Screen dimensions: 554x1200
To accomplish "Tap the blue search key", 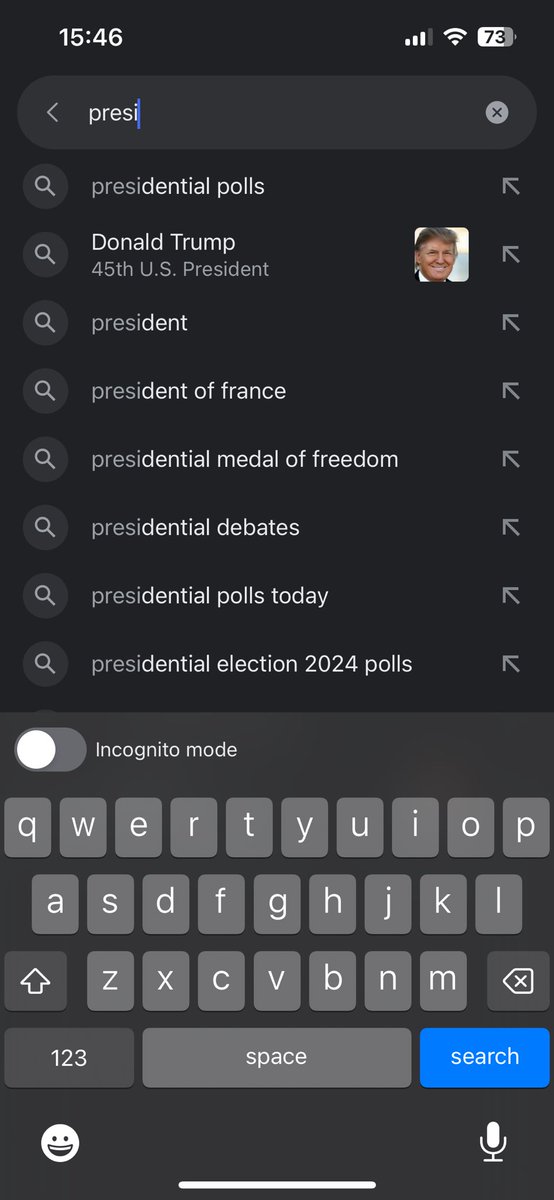I will [485, 1057].
